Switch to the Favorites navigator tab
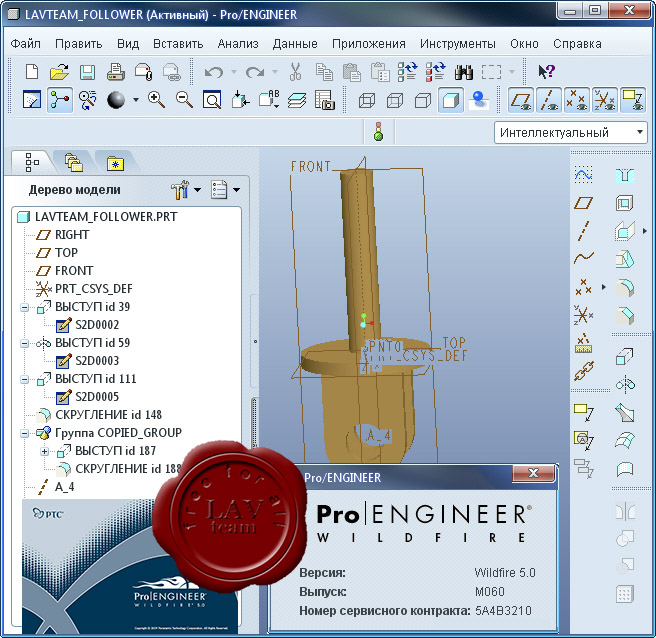The width and height of the screenshot is (656, 638). point(115,162)
